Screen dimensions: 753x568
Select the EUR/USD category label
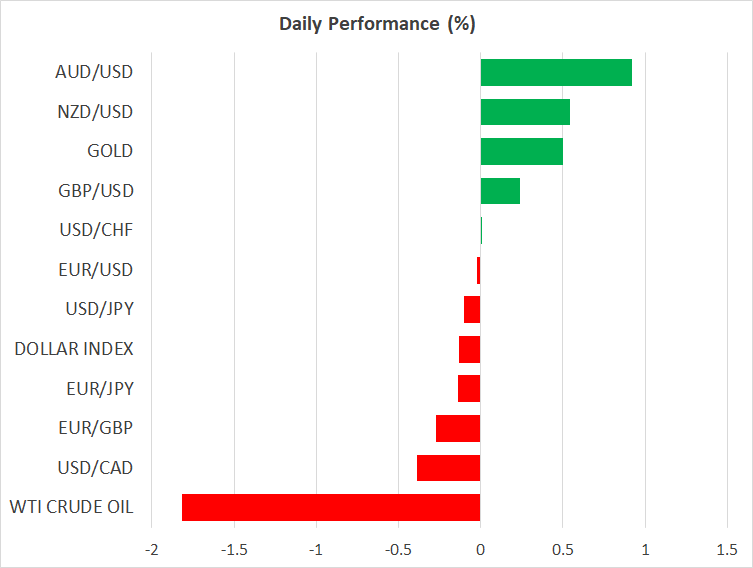click(96, 270)
